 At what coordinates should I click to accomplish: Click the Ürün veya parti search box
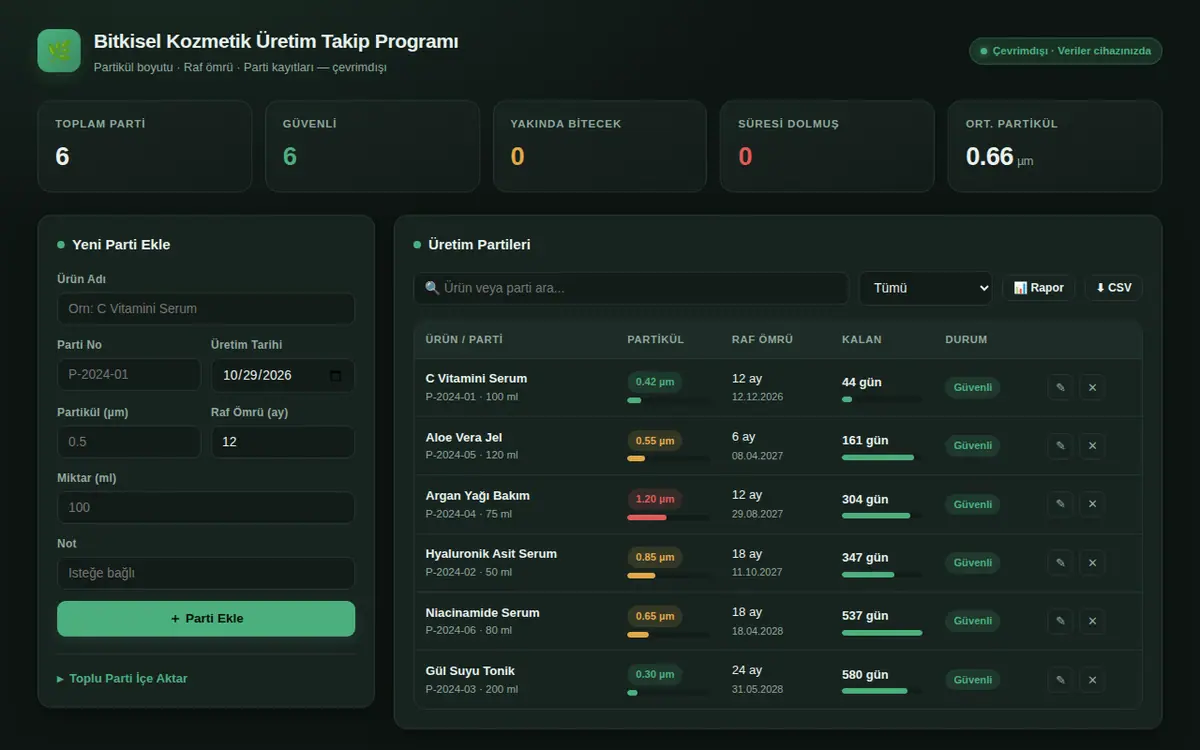tap(631, 288)
